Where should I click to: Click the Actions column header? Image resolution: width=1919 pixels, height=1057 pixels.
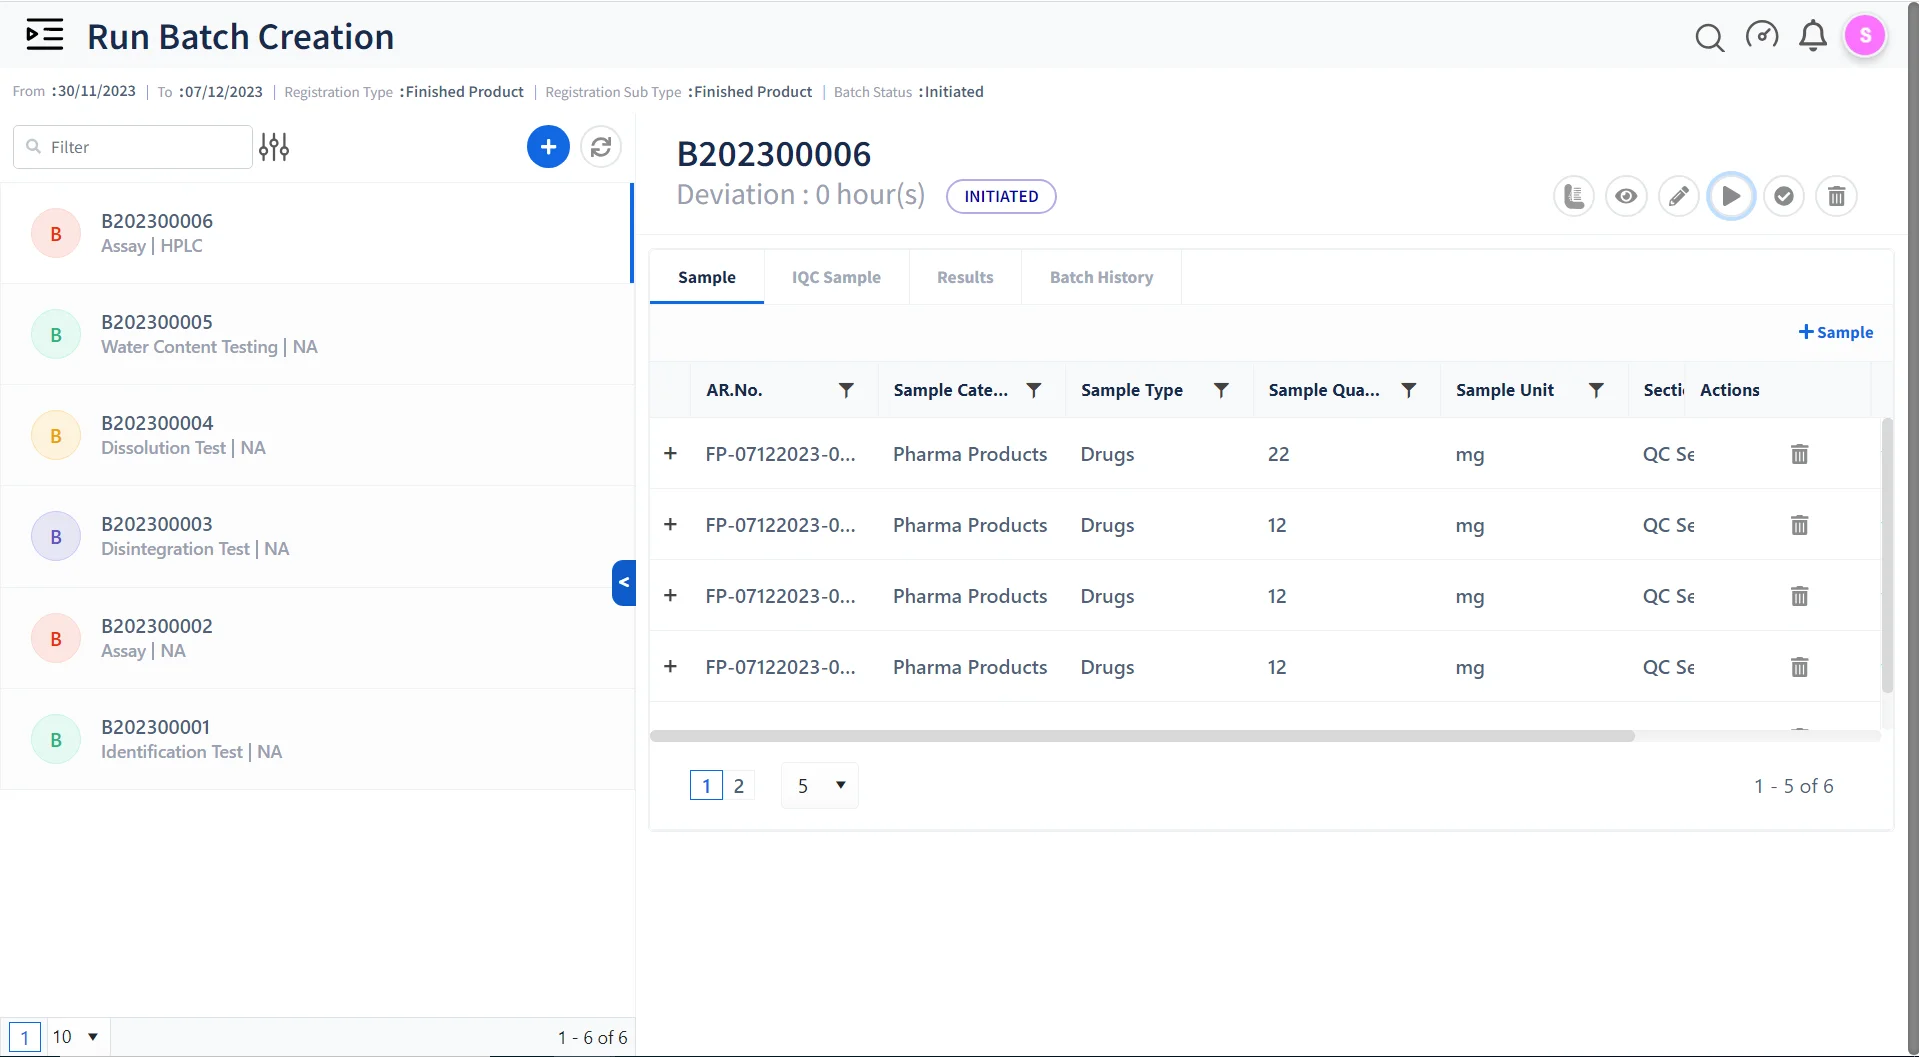(x=1729, y=390)
